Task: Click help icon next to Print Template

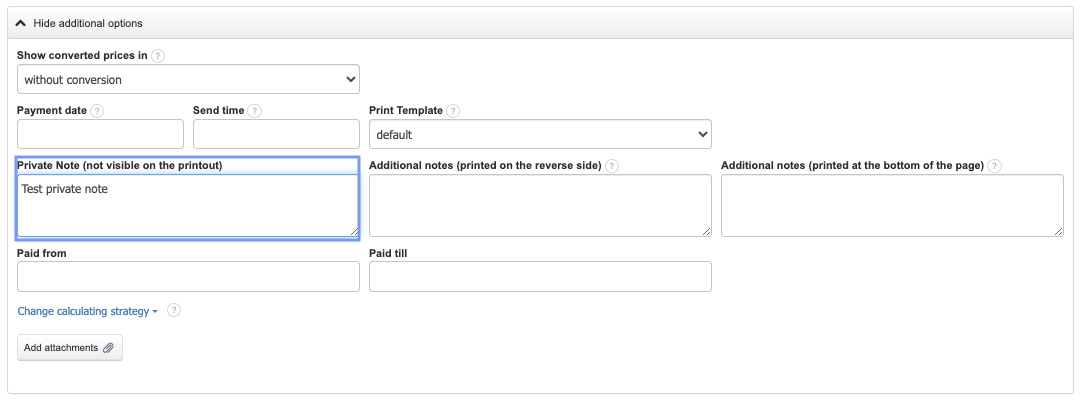Action: pos(453,111)
